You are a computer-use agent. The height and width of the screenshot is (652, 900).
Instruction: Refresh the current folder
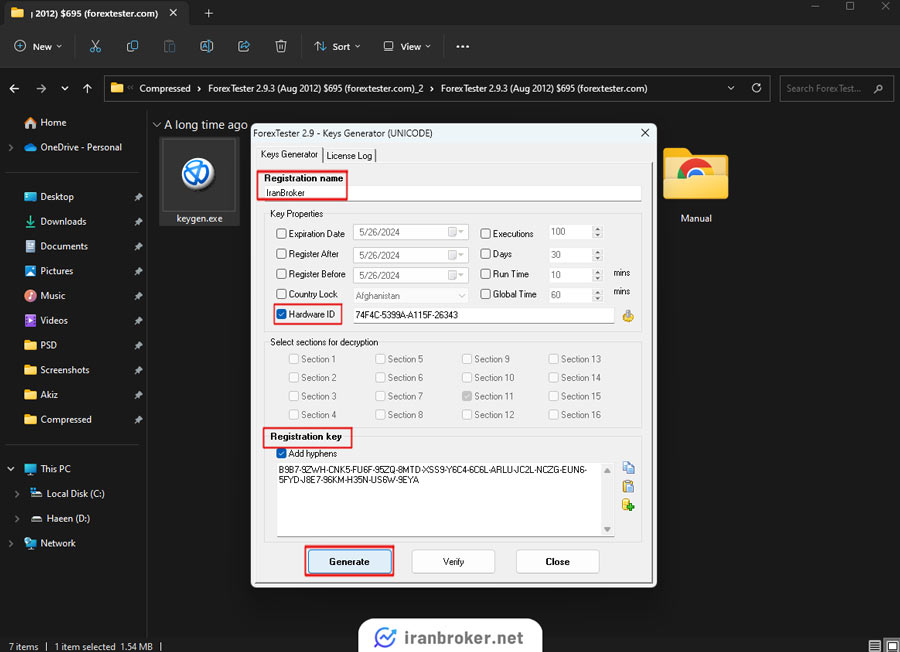757,88
